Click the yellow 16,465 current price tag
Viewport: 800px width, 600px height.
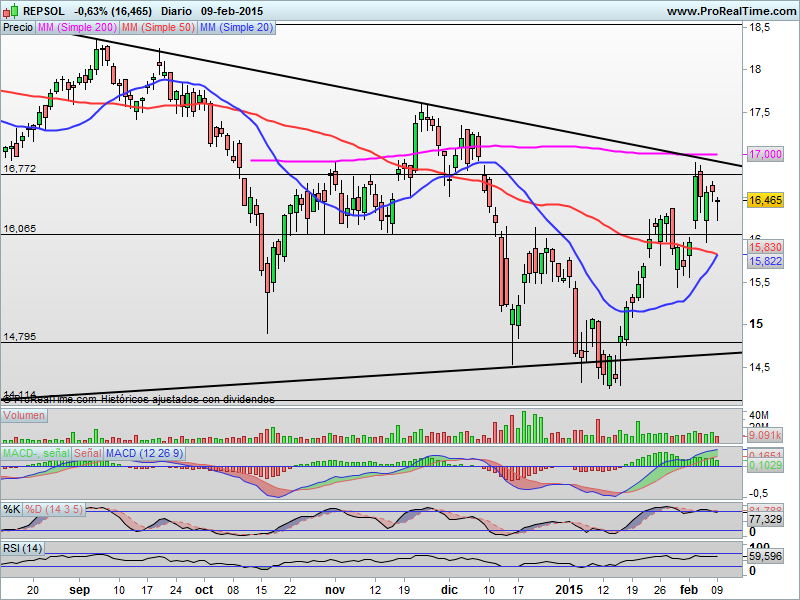click(765, 200)
